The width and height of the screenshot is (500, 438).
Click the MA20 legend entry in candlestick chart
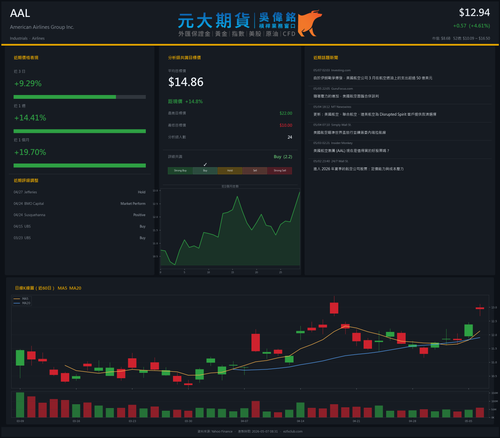pyautogui.click(x=22, y=303)
